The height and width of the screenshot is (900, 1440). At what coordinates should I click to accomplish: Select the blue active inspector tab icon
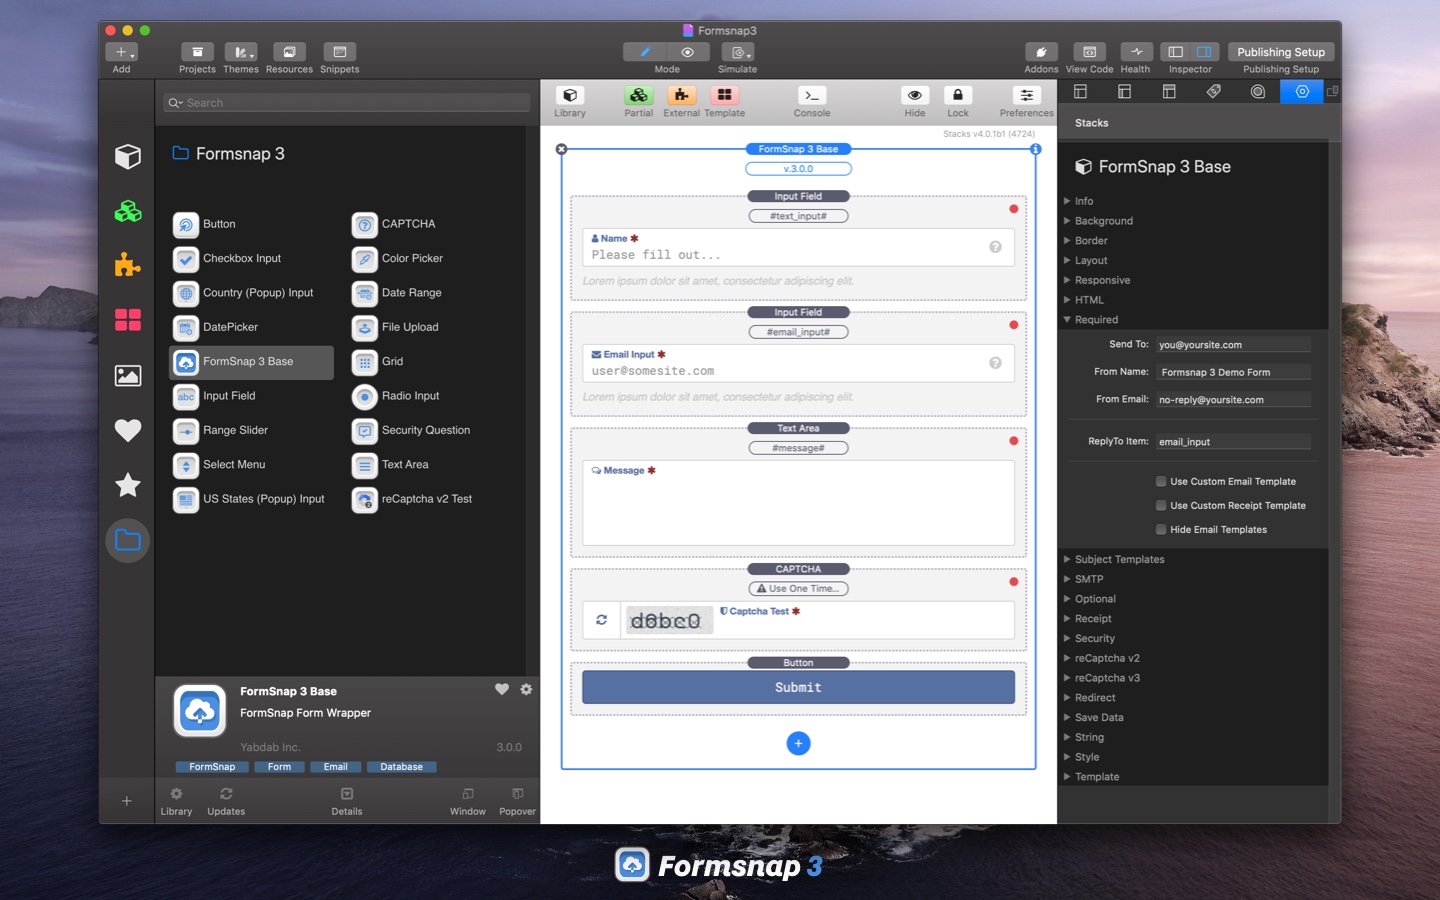pyautogui.click(x=1302, y=91)
